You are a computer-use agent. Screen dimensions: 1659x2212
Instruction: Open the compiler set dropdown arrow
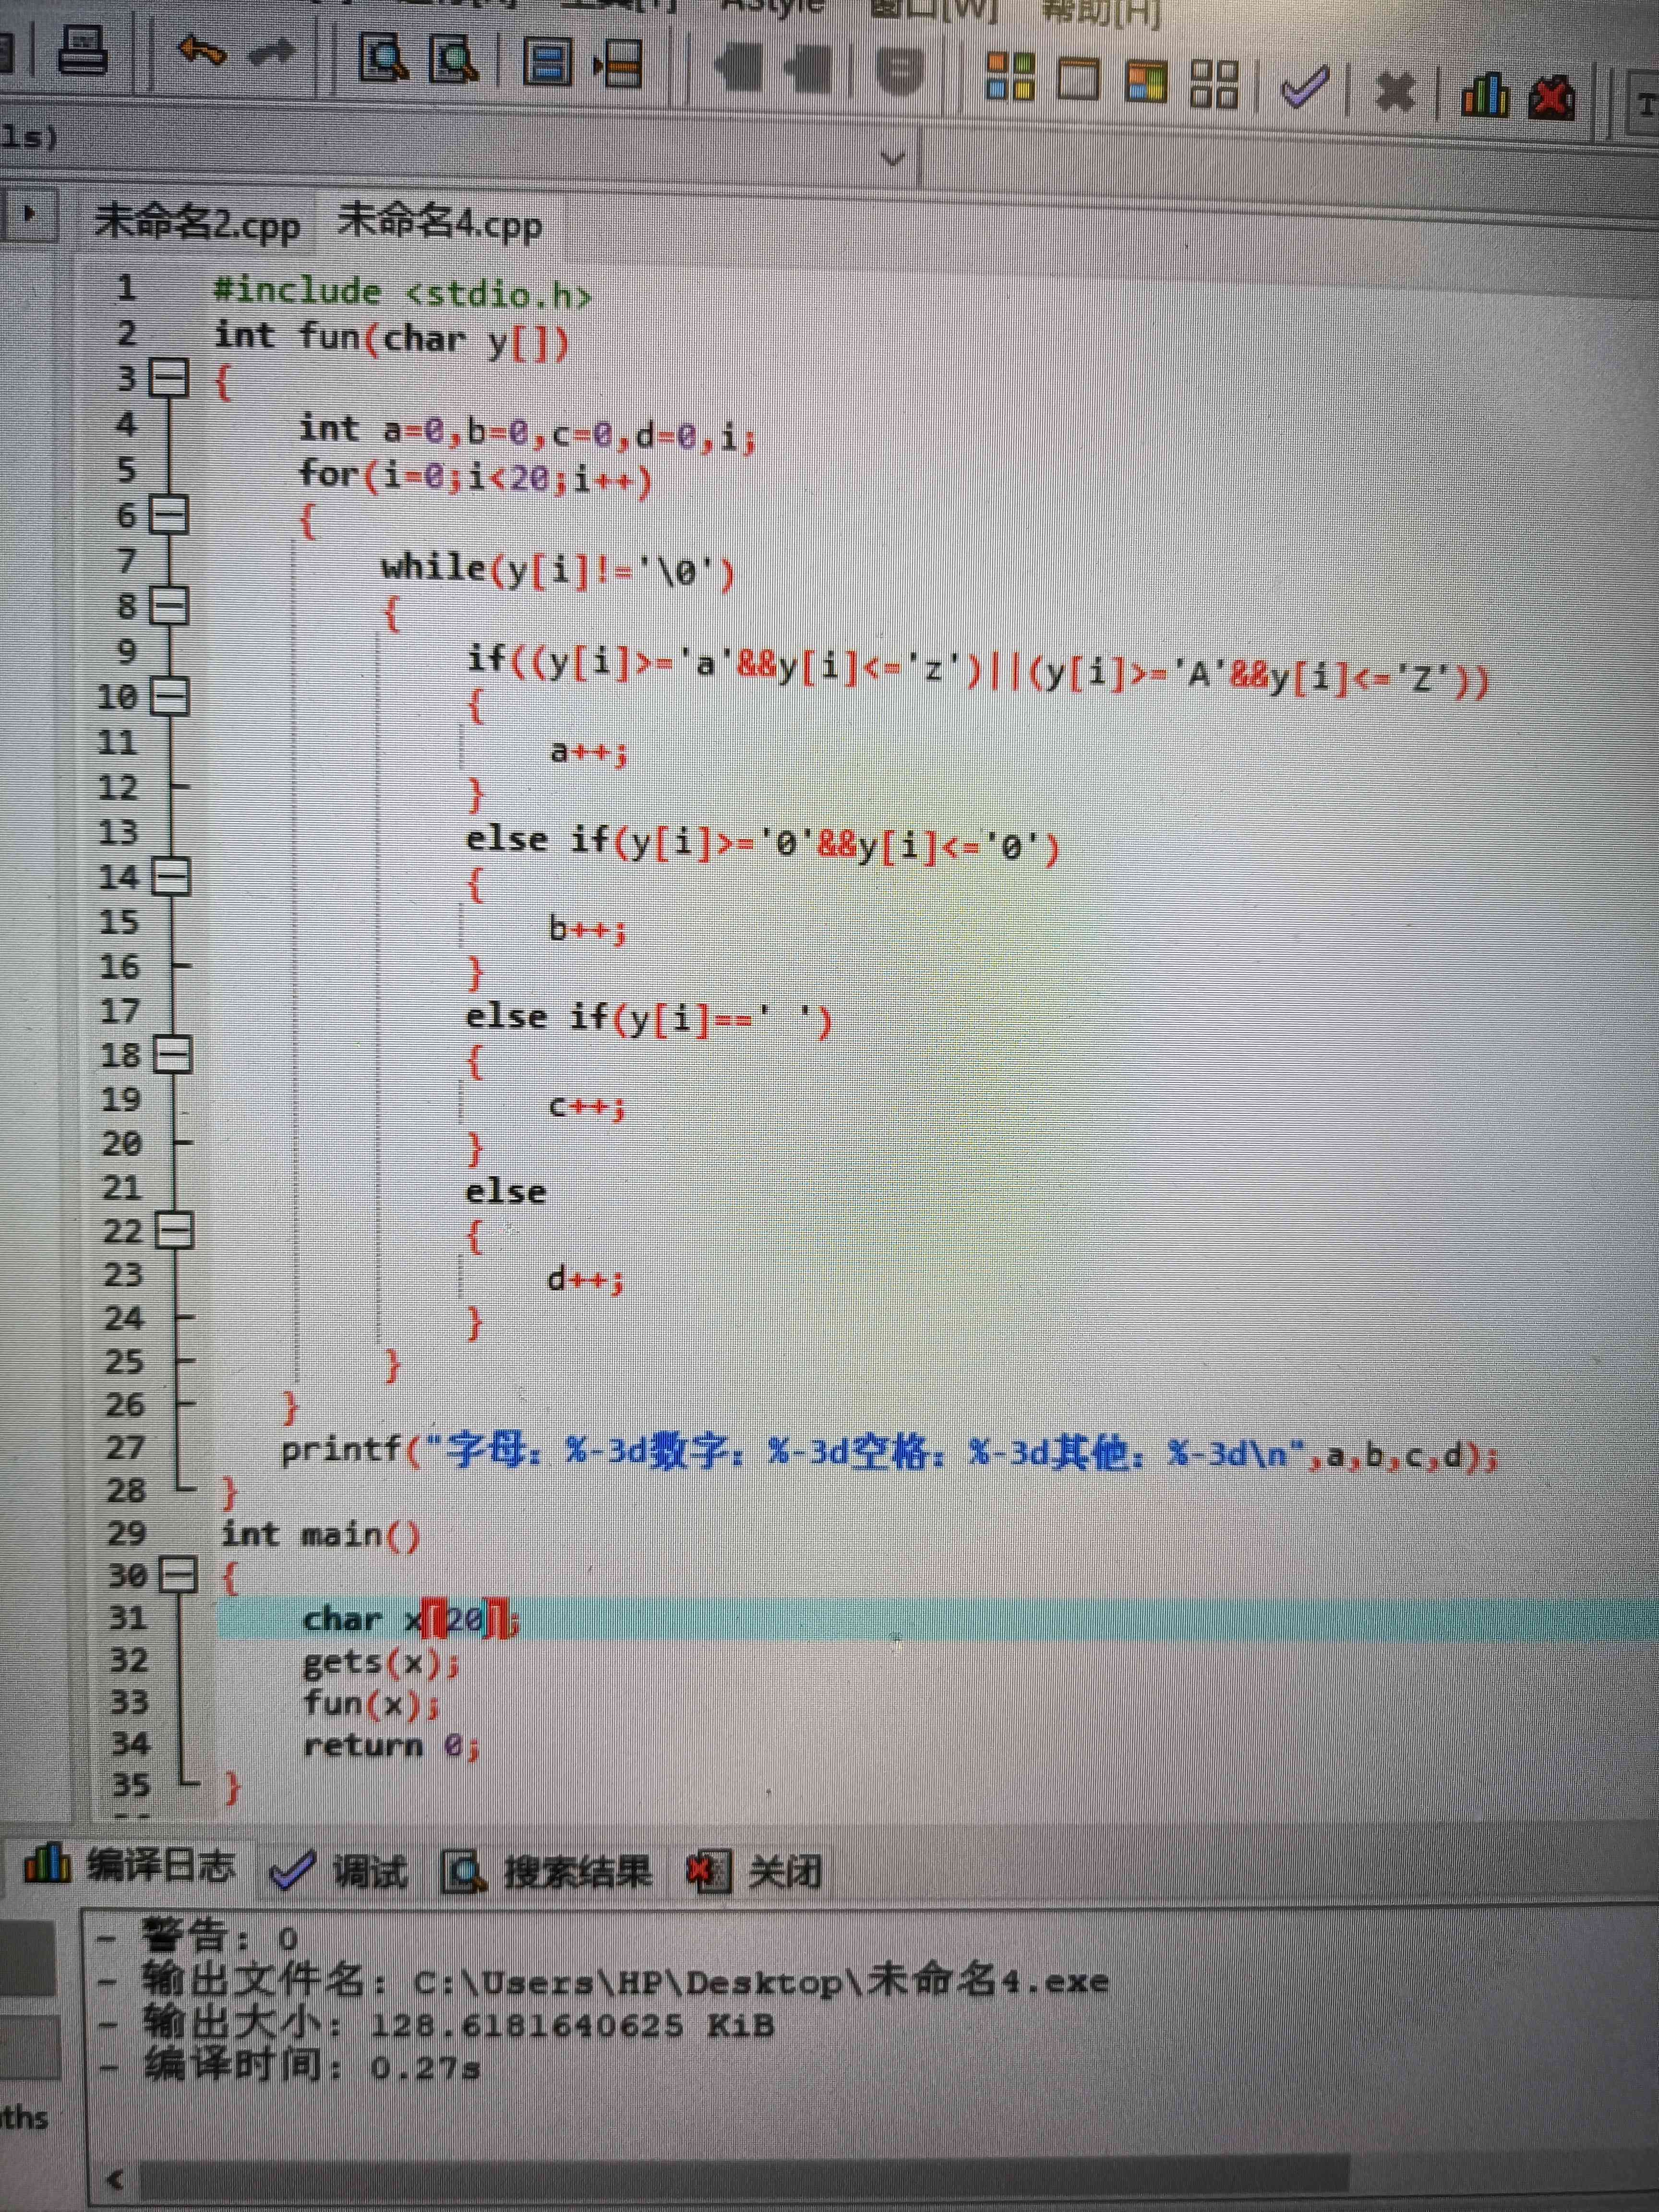[893, 158]
